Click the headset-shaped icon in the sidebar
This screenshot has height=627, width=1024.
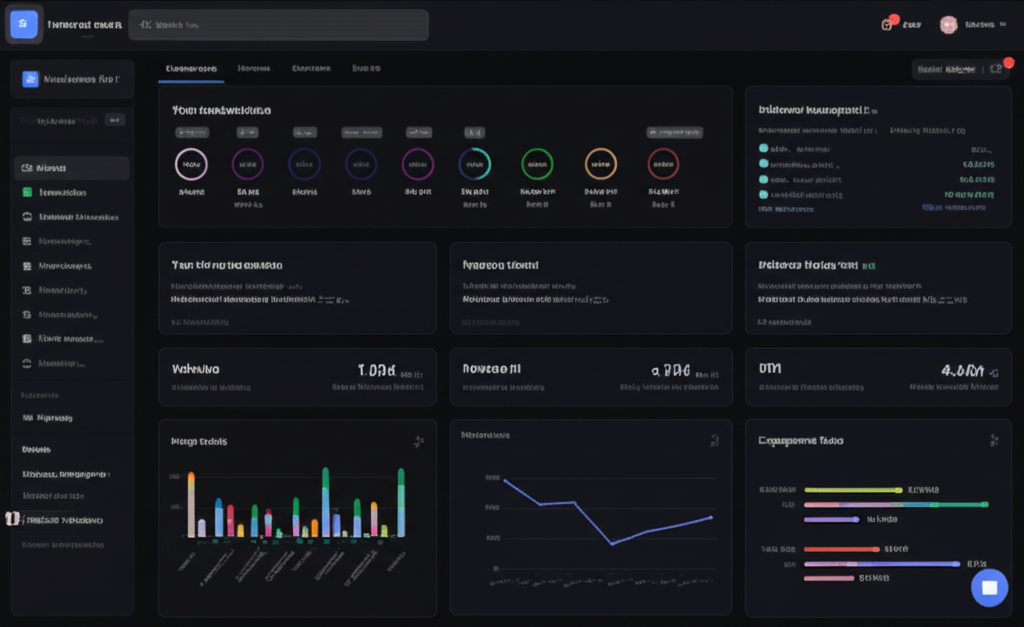click(x=27, y=216)
